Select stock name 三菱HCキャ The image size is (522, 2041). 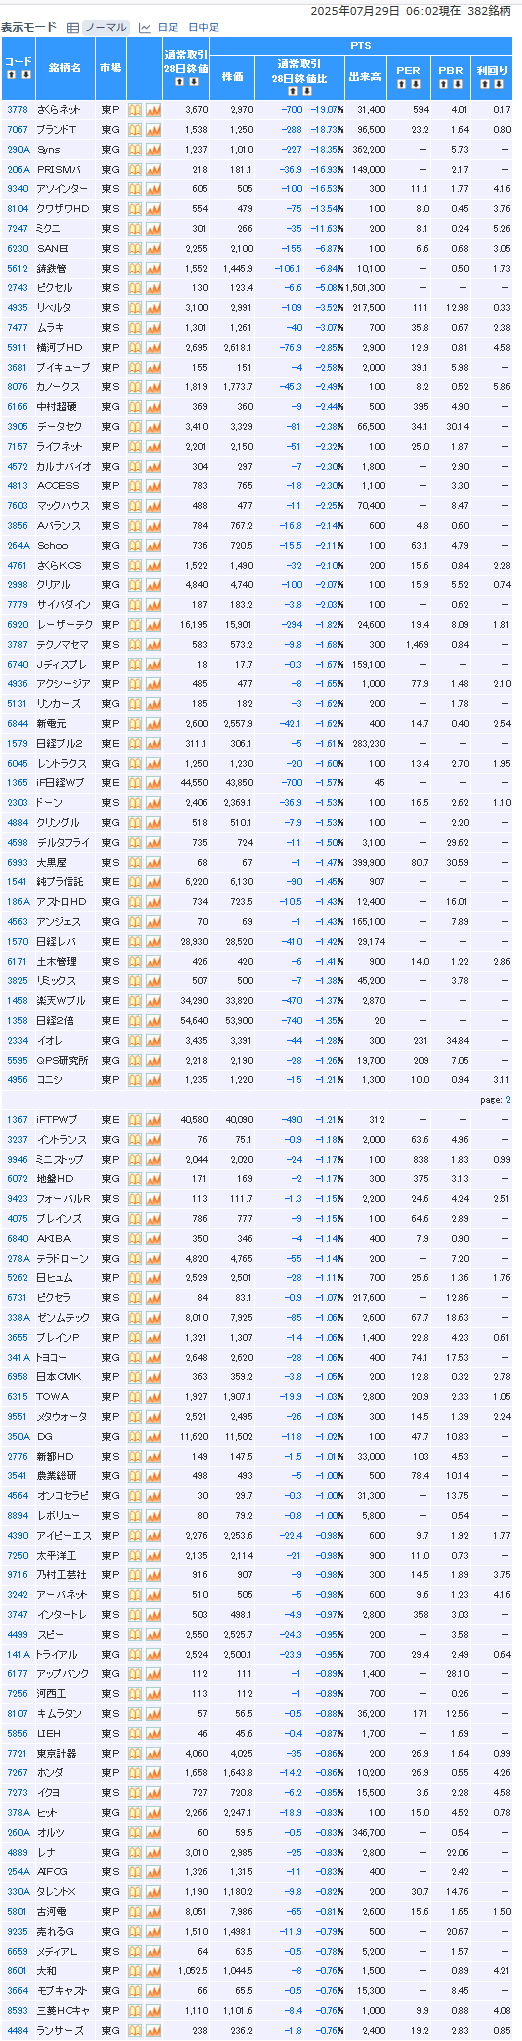63,2010
